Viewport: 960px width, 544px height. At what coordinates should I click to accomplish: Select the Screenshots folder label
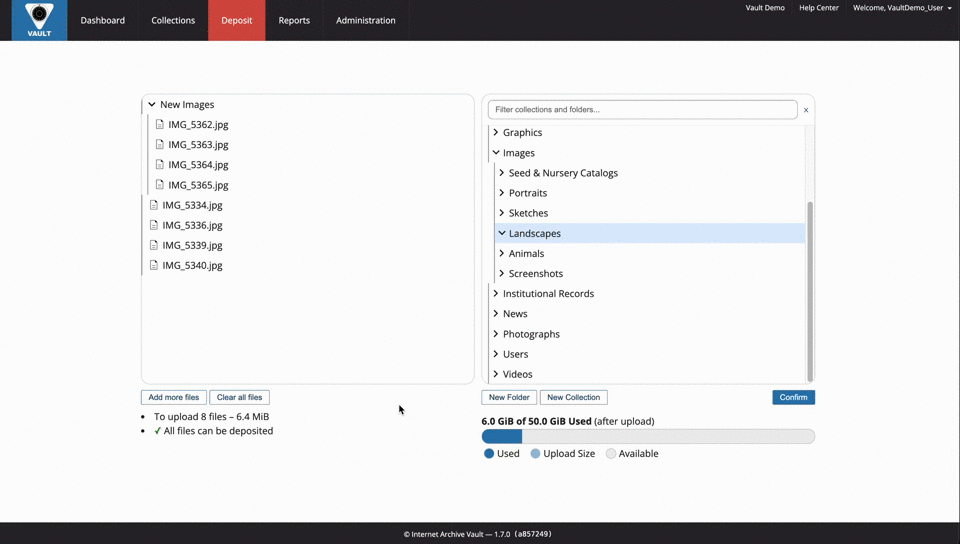tap(536, 274)
